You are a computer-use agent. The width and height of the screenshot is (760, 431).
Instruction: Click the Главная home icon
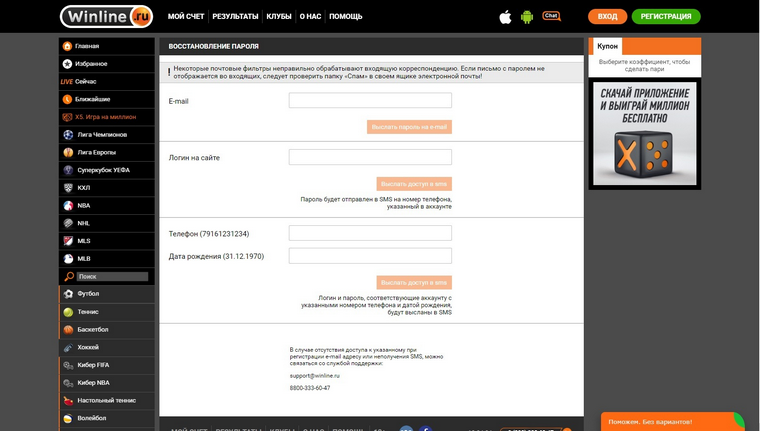point(67,46)
